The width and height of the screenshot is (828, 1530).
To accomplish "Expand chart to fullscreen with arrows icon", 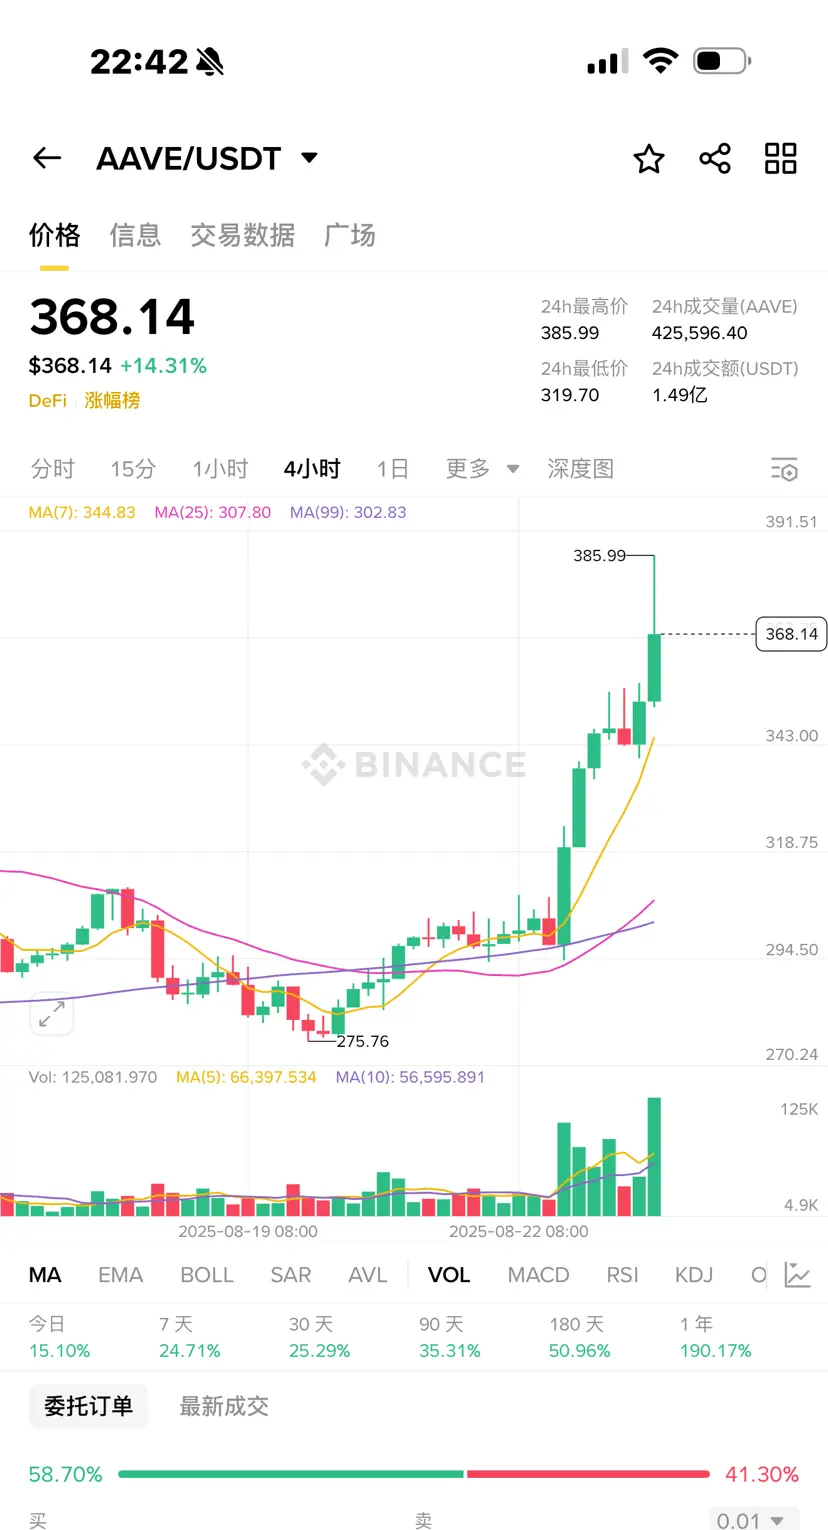I will (x=52, y=1015).
